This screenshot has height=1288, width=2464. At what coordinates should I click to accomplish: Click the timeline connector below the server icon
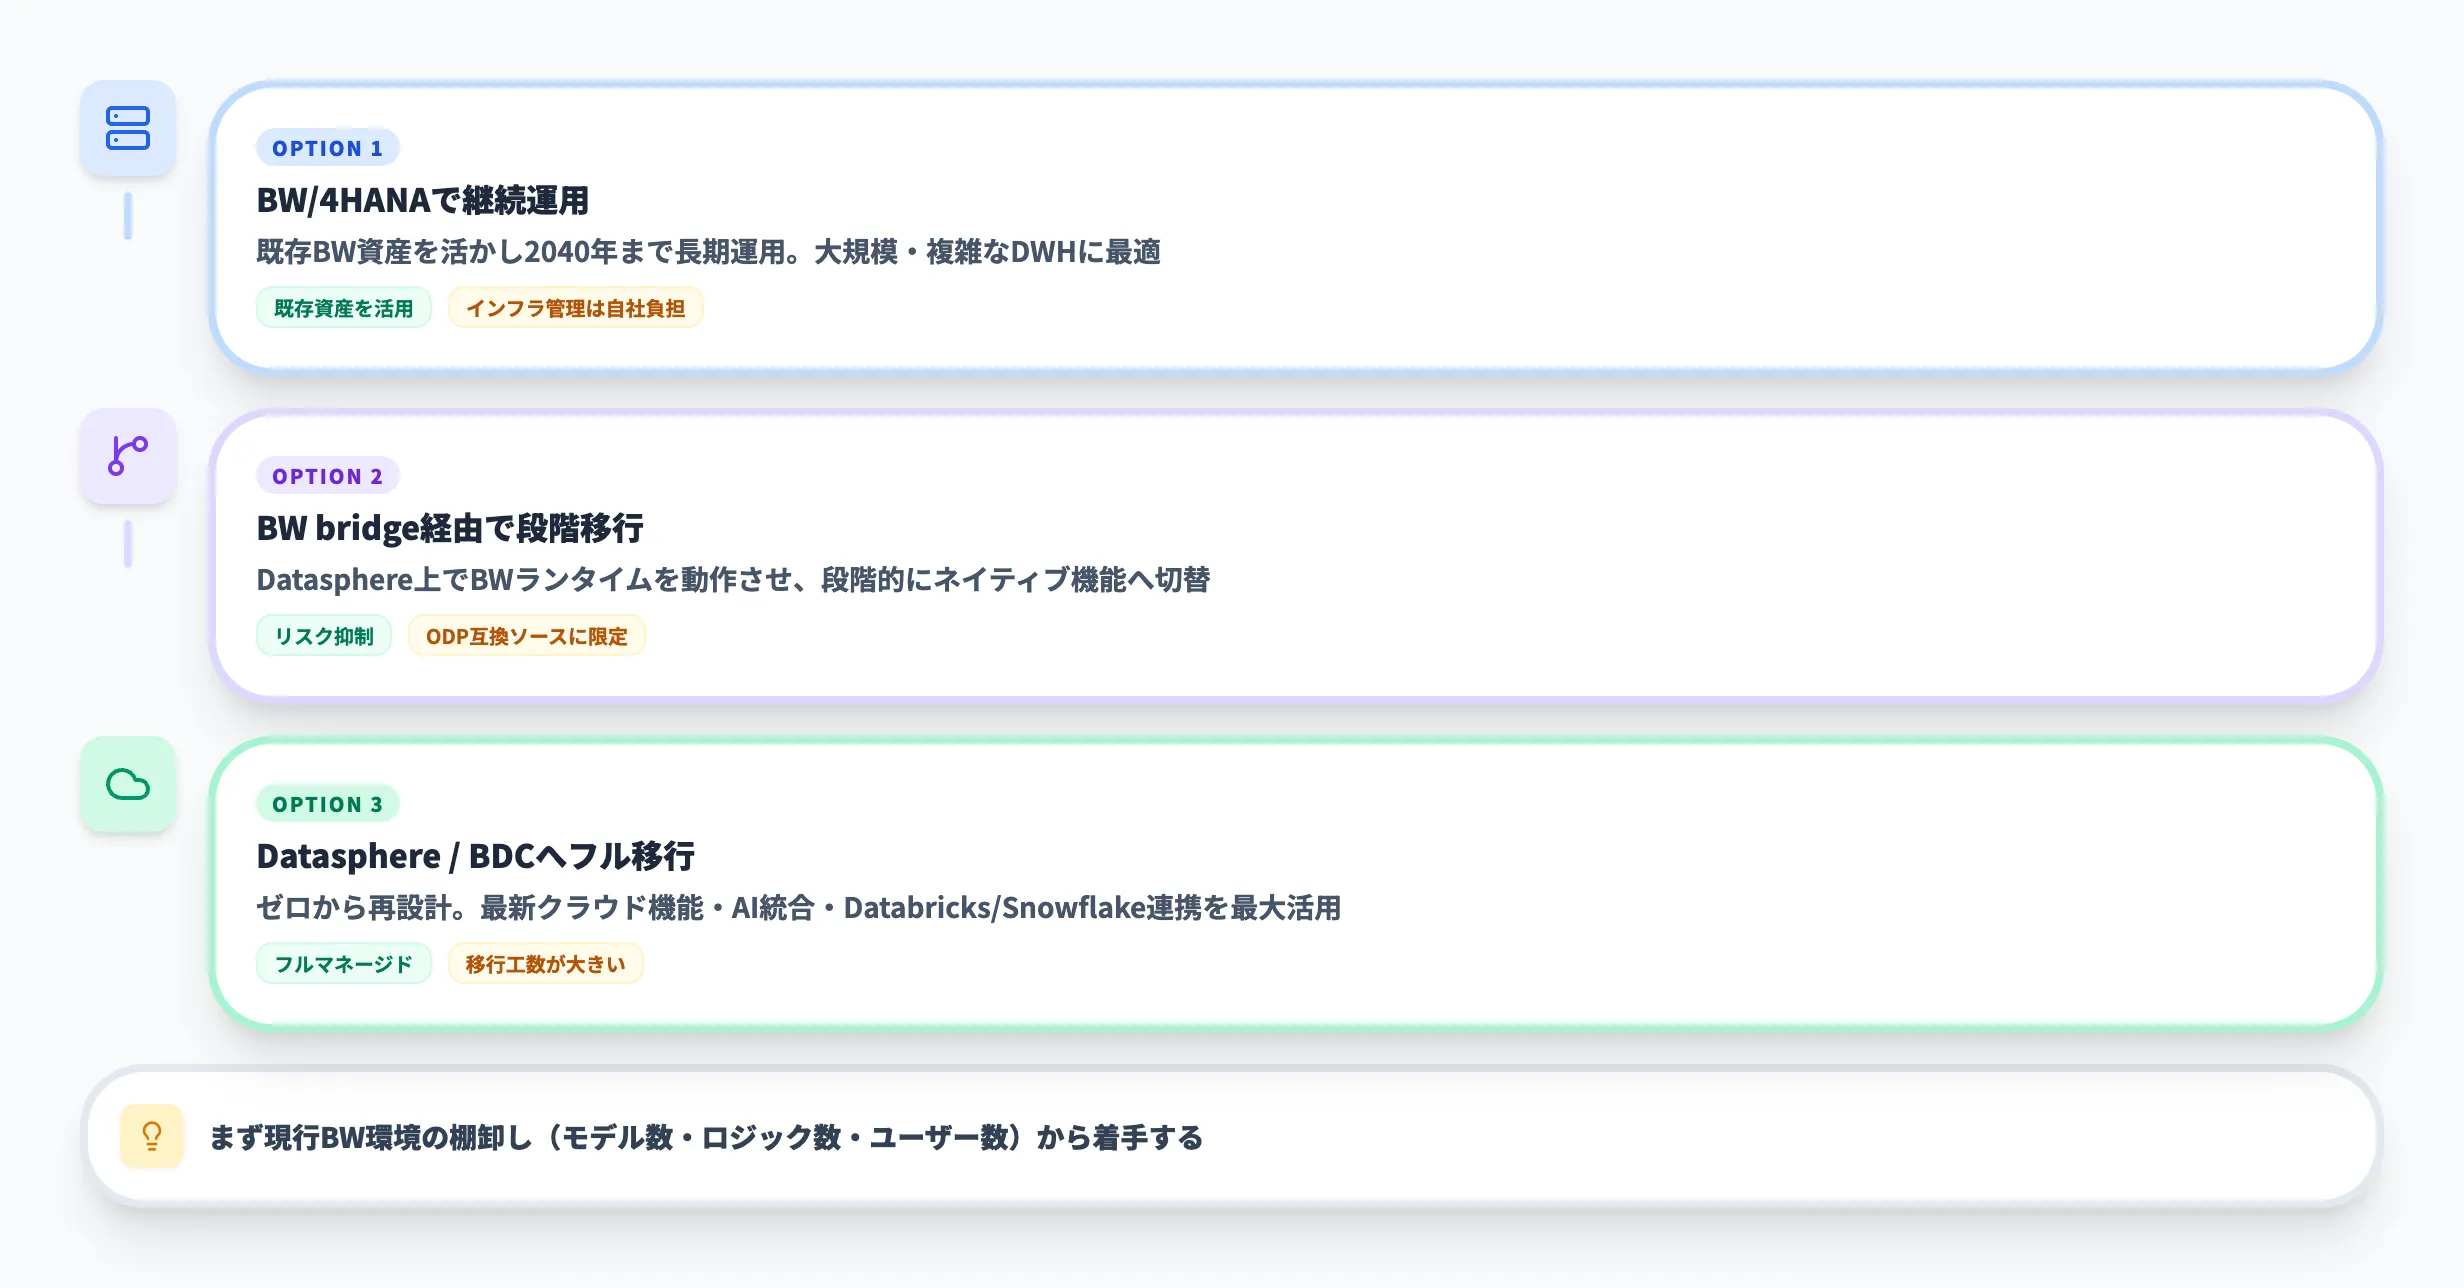[128, 213]
